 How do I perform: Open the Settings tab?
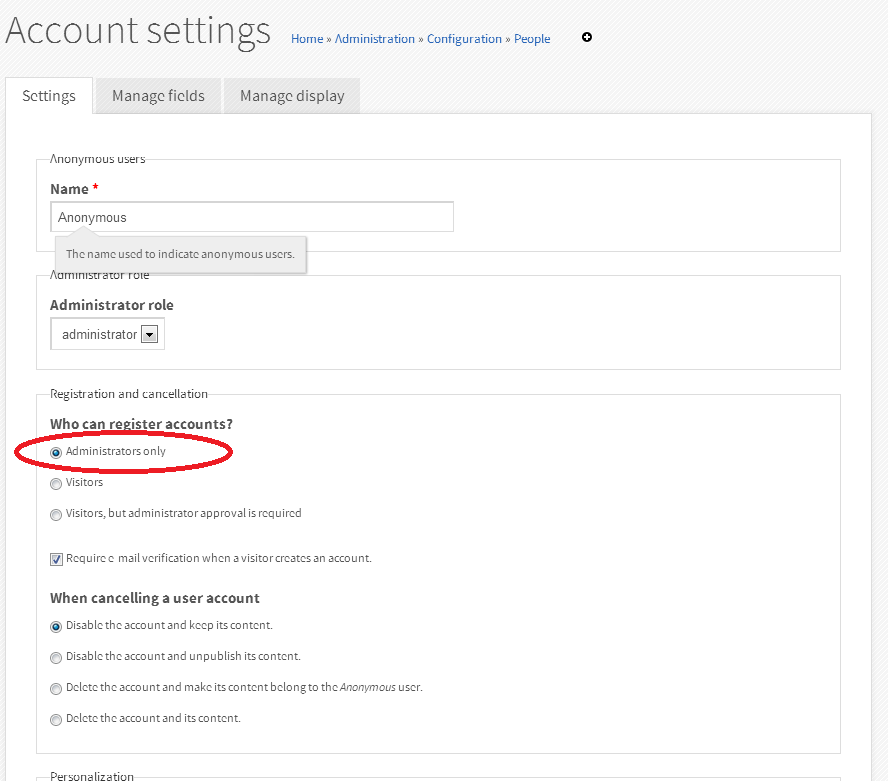(x=49, y=96)
